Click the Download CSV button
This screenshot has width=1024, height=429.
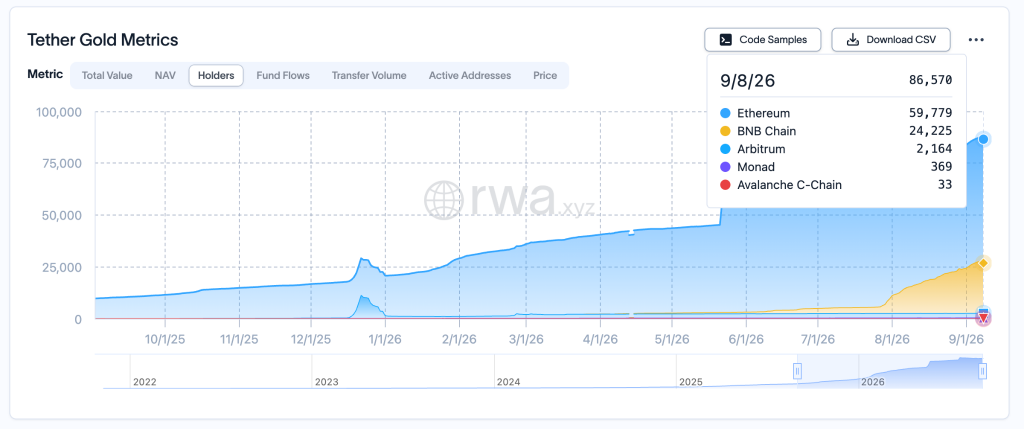pyautogui.click(x=891, y=40)
